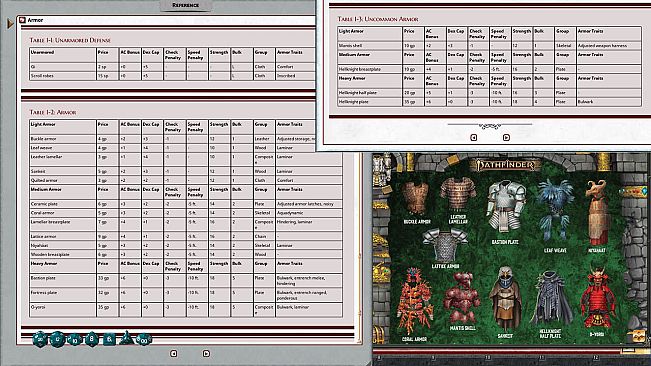Pick up the d12 die

57,339
